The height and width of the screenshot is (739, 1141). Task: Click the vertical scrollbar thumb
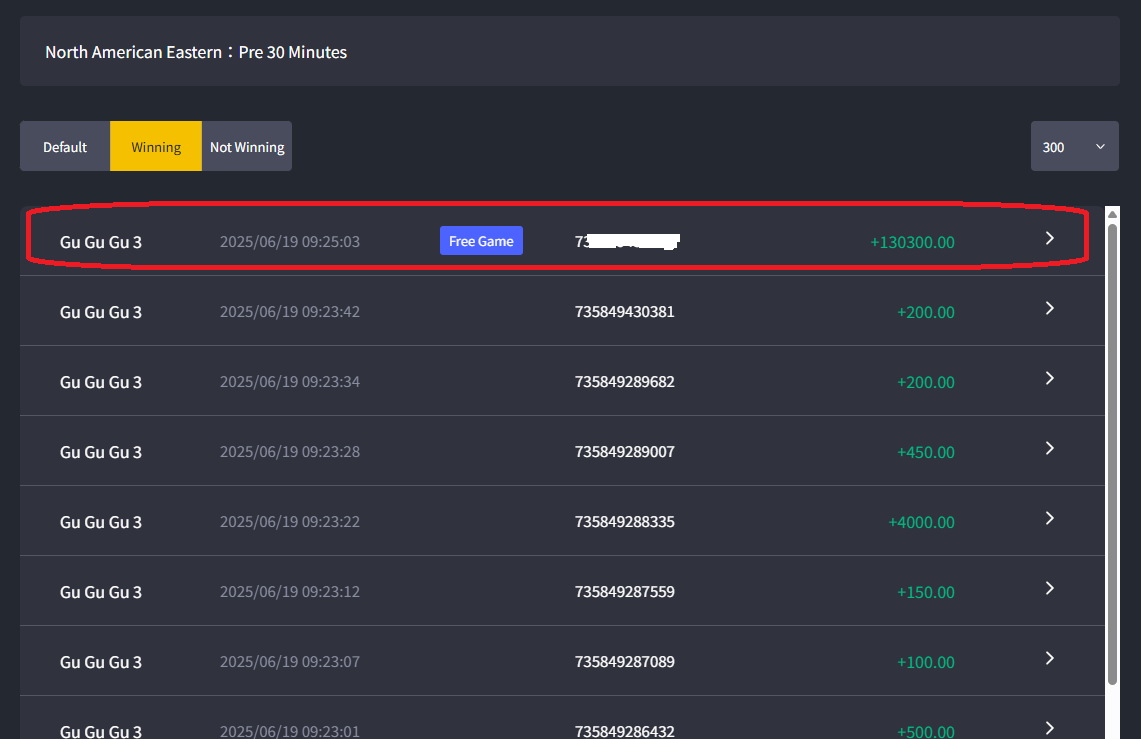pos(1112,454)
